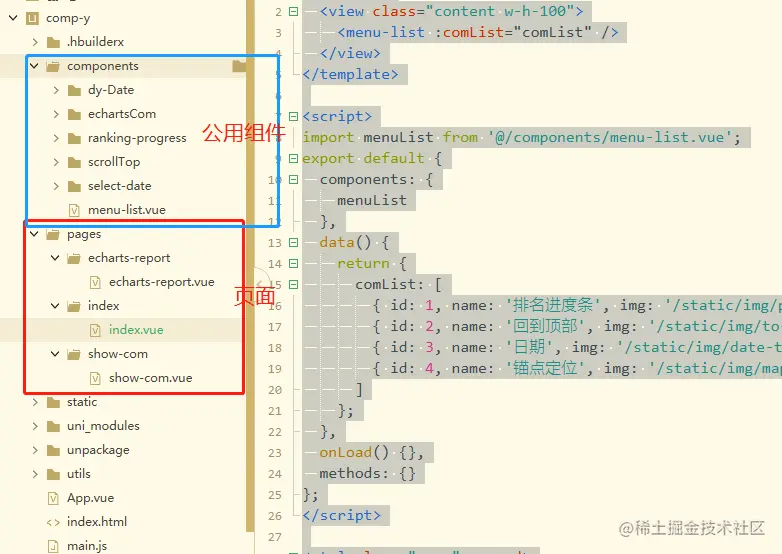Click the static folder icon

[x=53, y=402]
